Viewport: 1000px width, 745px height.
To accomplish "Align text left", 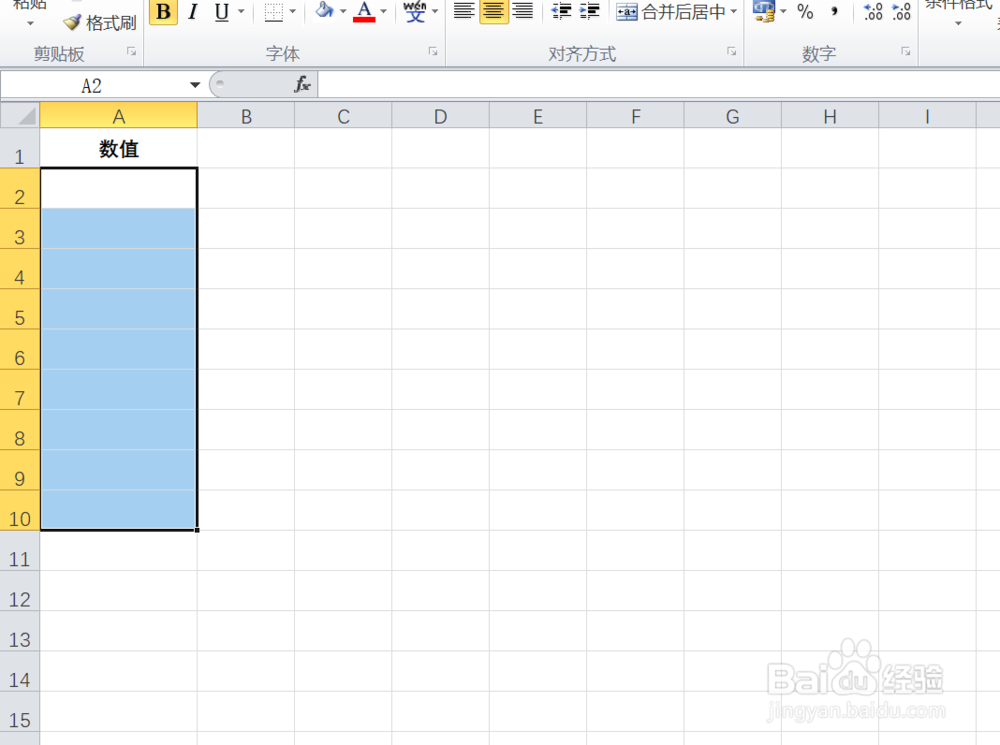I will tap(464, 11).
